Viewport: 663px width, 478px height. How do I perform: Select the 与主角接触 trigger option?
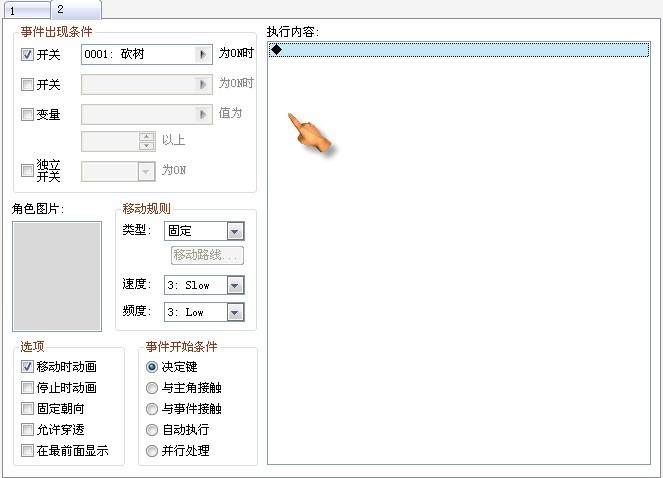tap(152, 387)
